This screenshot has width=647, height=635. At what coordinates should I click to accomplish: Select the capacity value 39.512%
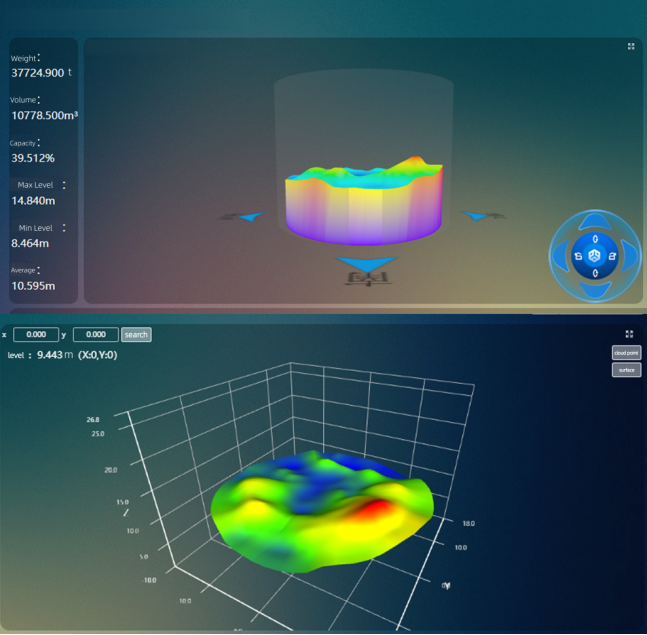pos(33,158)
